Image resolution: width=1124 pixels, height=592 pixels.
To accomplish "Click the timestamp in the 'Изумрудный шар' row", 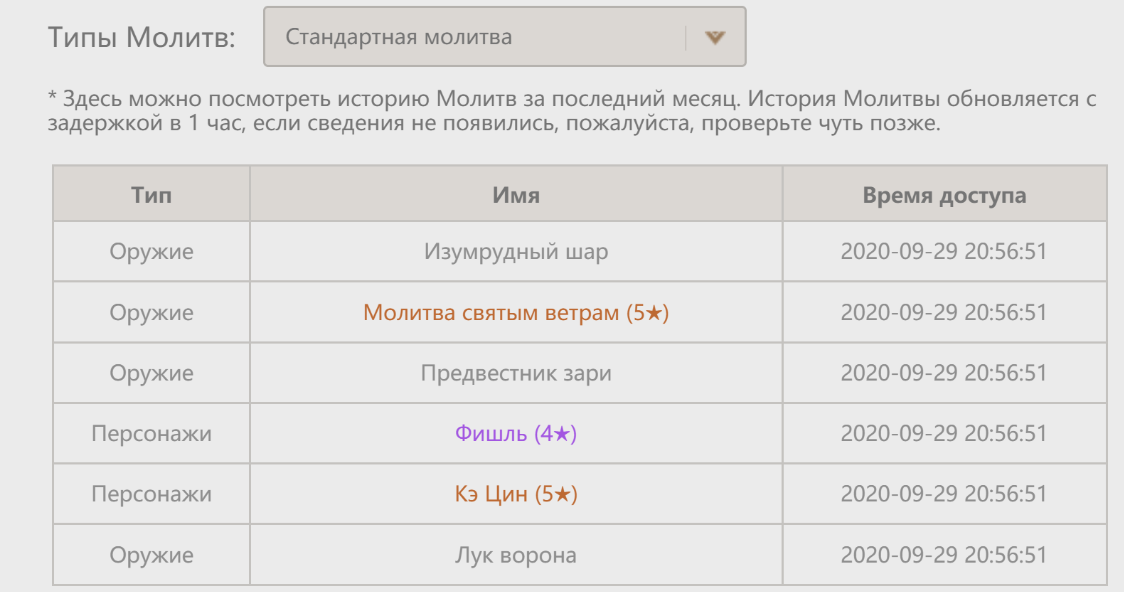I will point(944,252).
